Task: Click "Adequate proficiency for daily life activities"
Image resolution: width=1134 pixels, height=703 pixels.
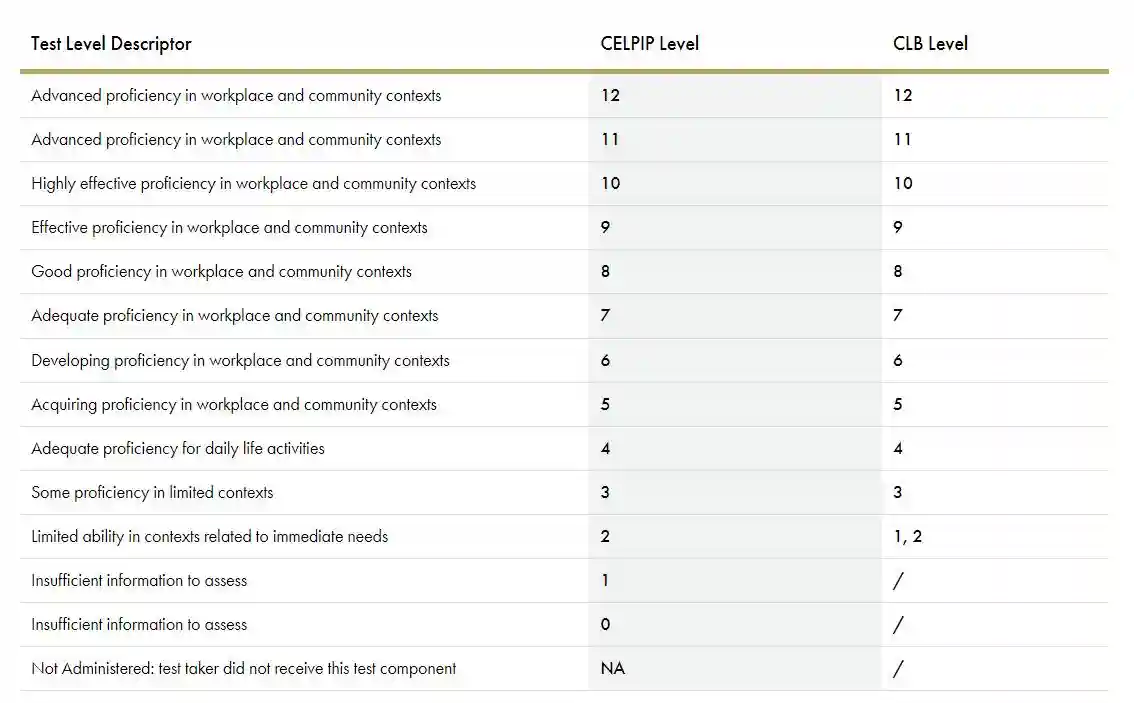Action: 178,449
